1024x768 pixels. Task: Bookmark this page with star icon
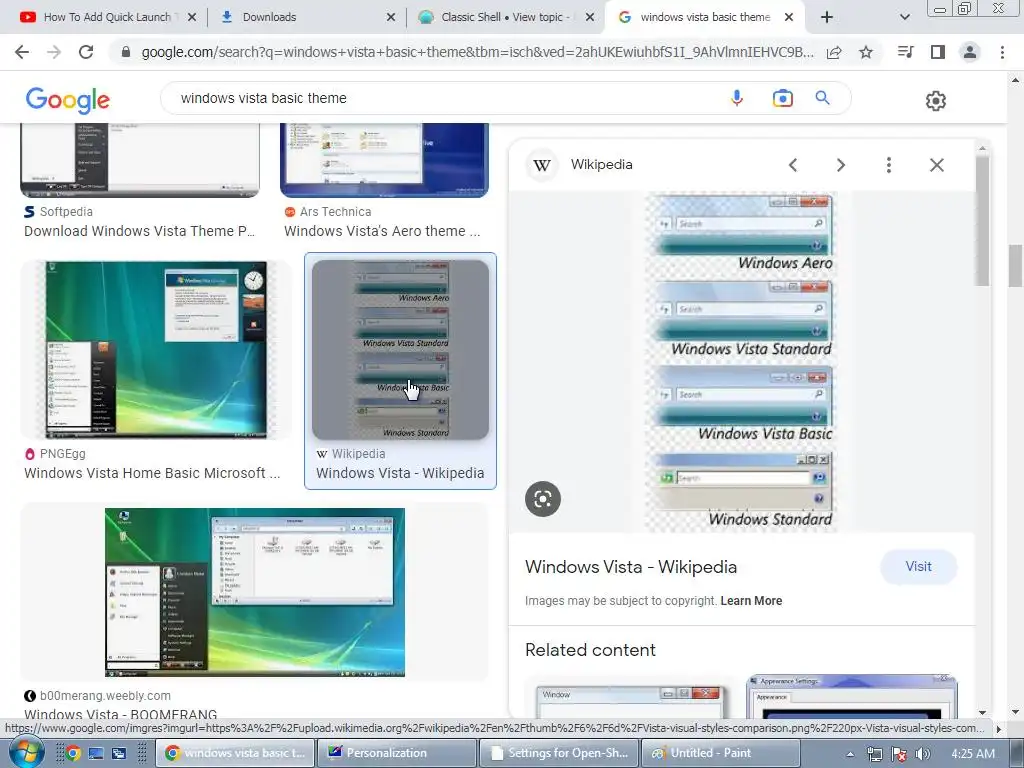point(866,52)
